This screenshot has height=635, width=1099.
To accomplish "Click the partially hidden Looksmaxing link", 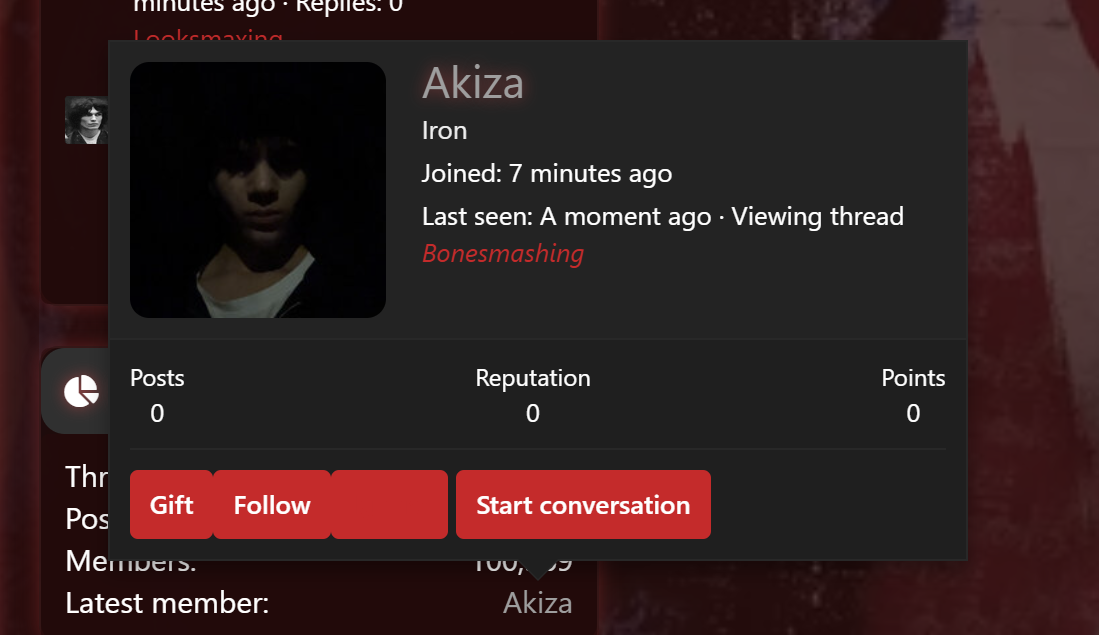I will [208, 38].
